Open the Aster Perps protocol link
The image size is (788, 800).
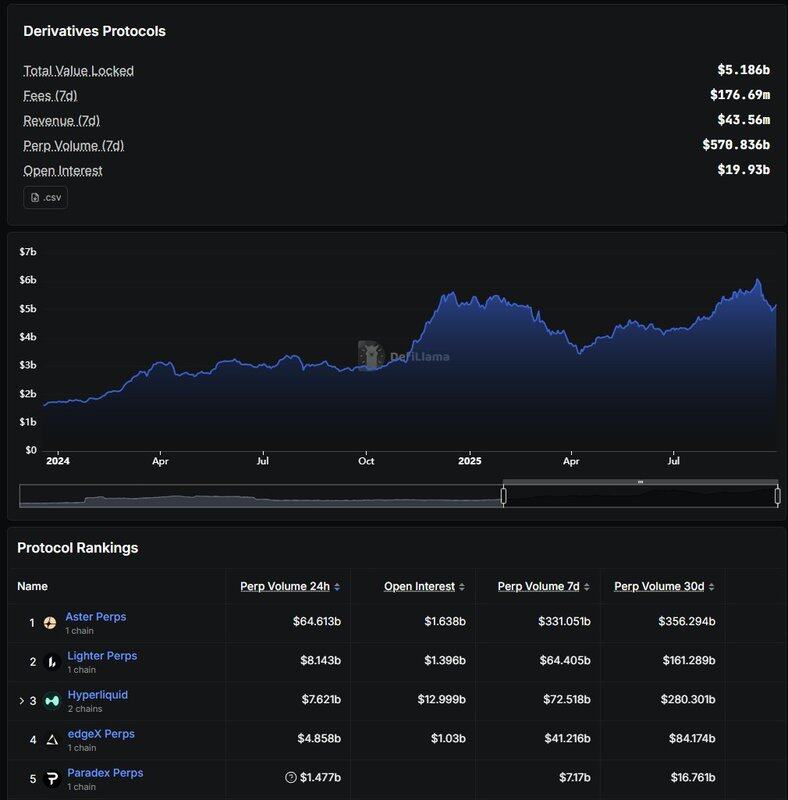coord(96,617)
